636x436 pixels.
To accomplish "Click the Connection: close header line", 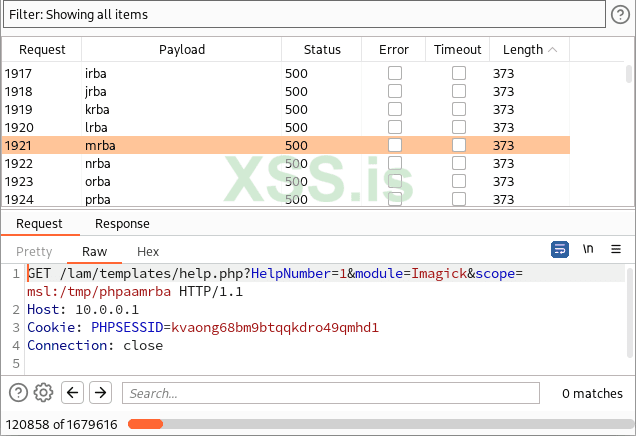I will (95, 345).
